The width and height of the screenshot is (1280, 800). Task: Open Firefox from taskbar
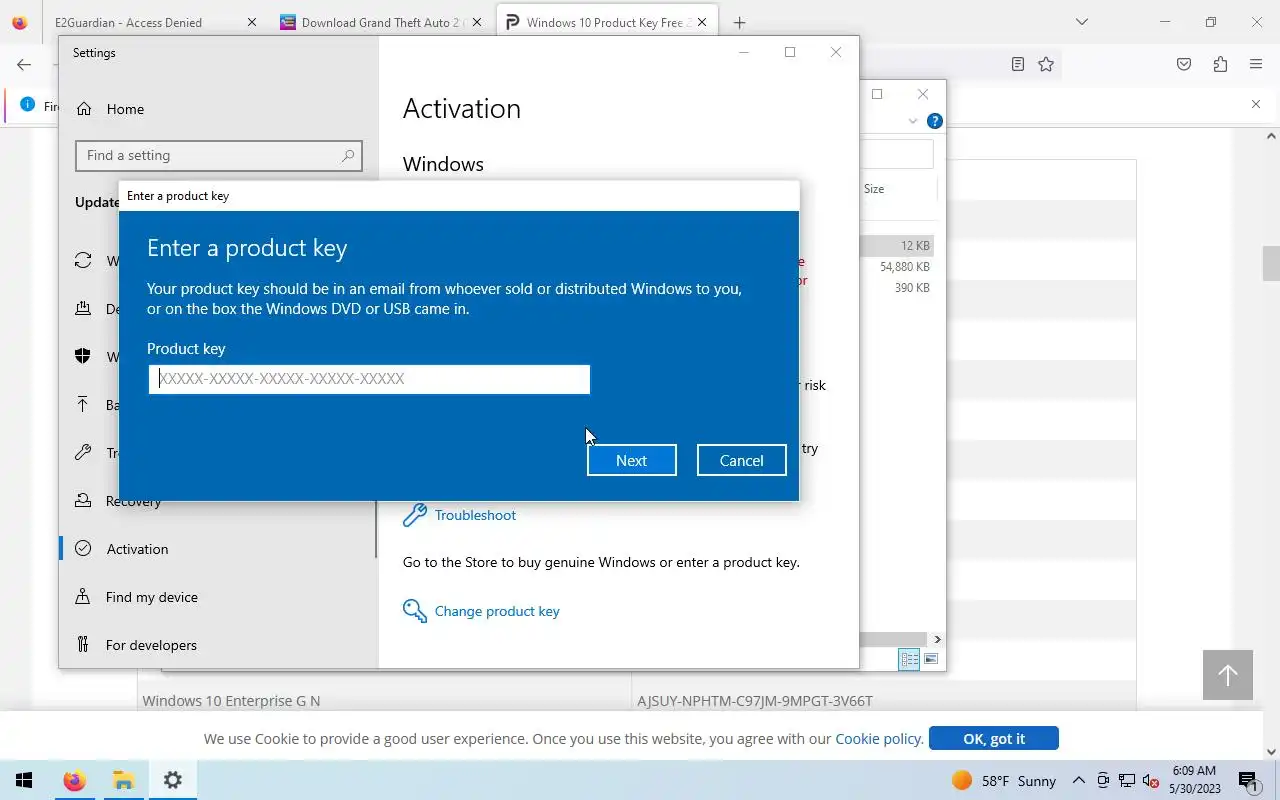click(74, 780)
